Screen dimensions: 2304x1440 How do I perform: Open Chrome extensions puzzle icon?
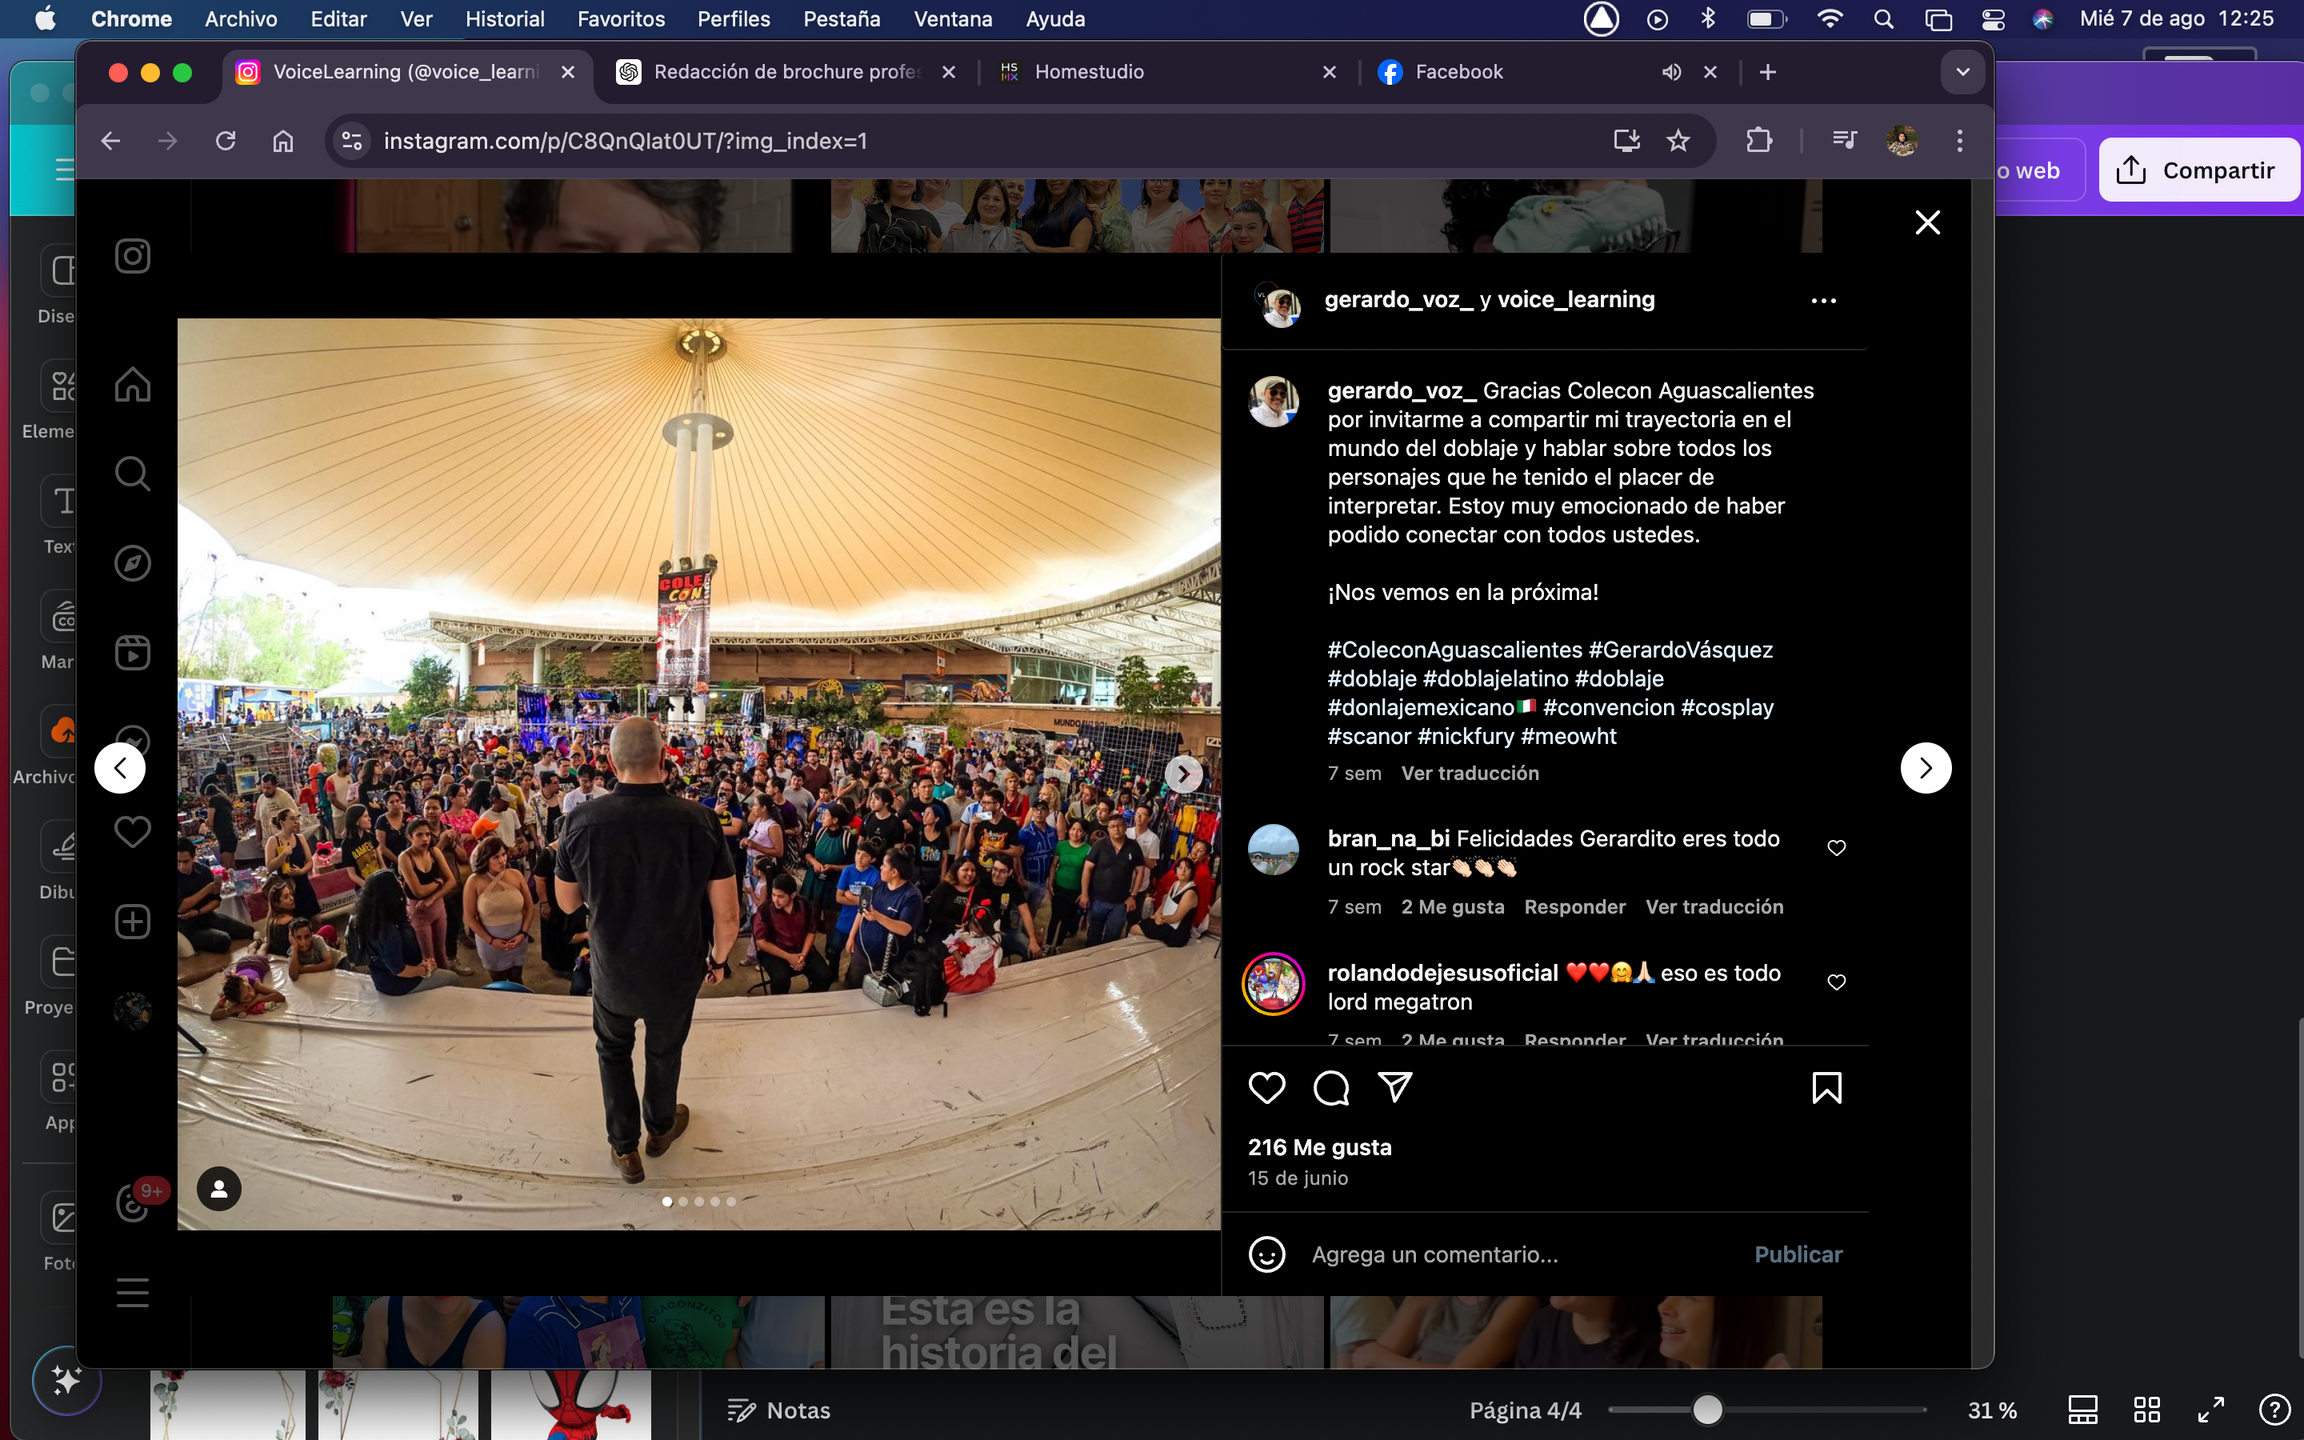click(1759, 141)
